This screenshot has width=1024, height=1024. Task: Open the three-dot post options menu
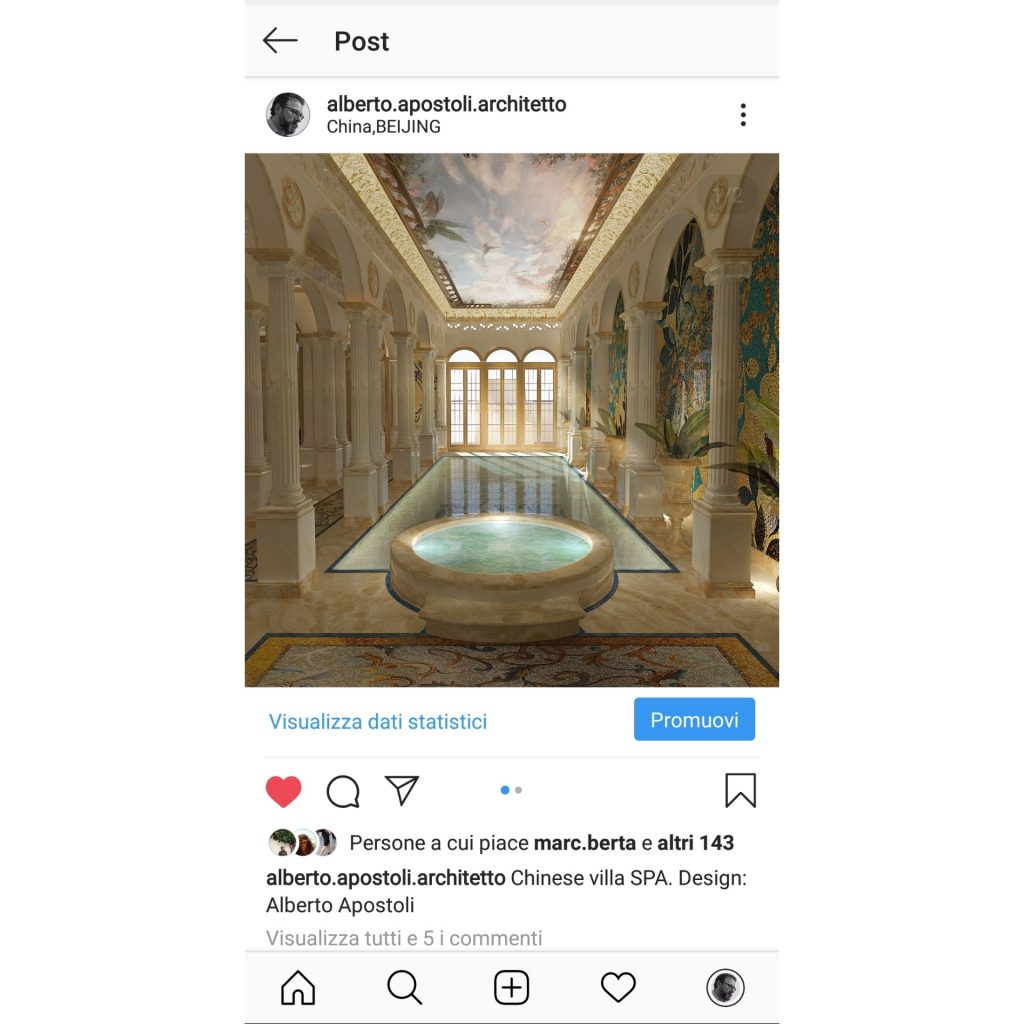tap(743, 114)
